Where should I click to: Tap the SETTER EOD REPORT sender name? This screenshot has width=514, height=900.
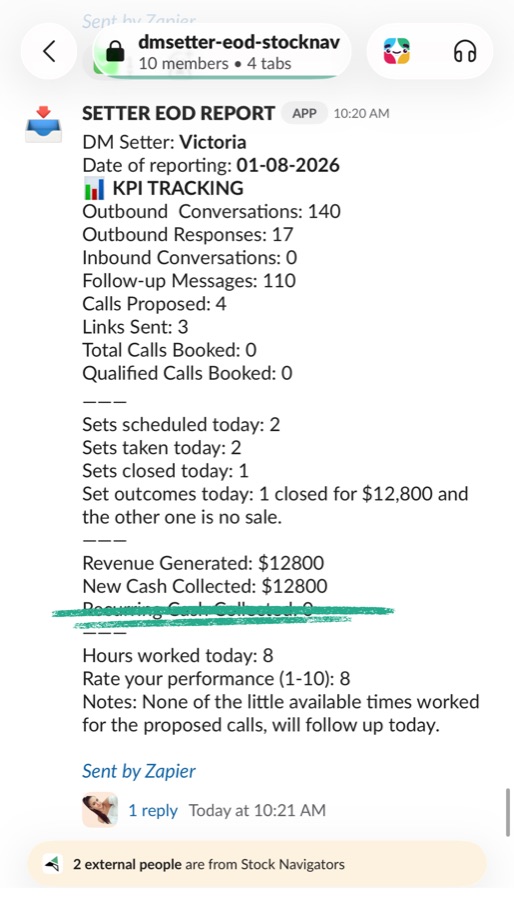(x=178, y=113)
